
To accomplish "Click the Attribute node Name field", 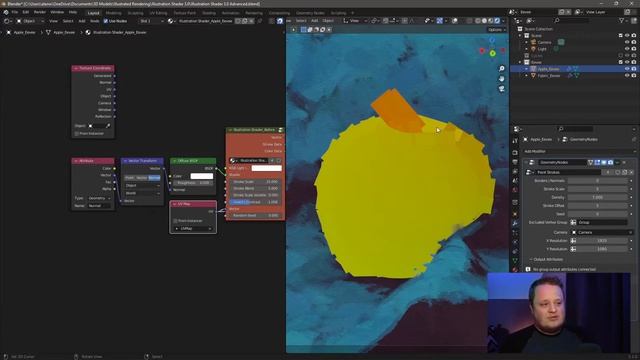I will 99,206.
